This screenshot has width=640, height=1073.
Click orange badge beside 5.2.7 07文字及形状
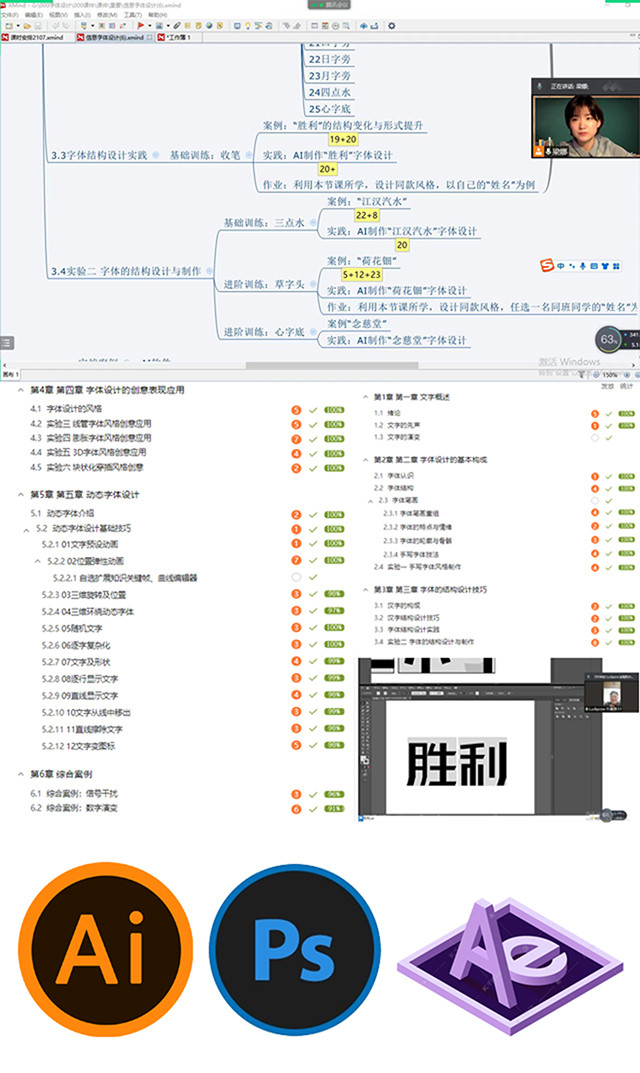pos(296,661)
